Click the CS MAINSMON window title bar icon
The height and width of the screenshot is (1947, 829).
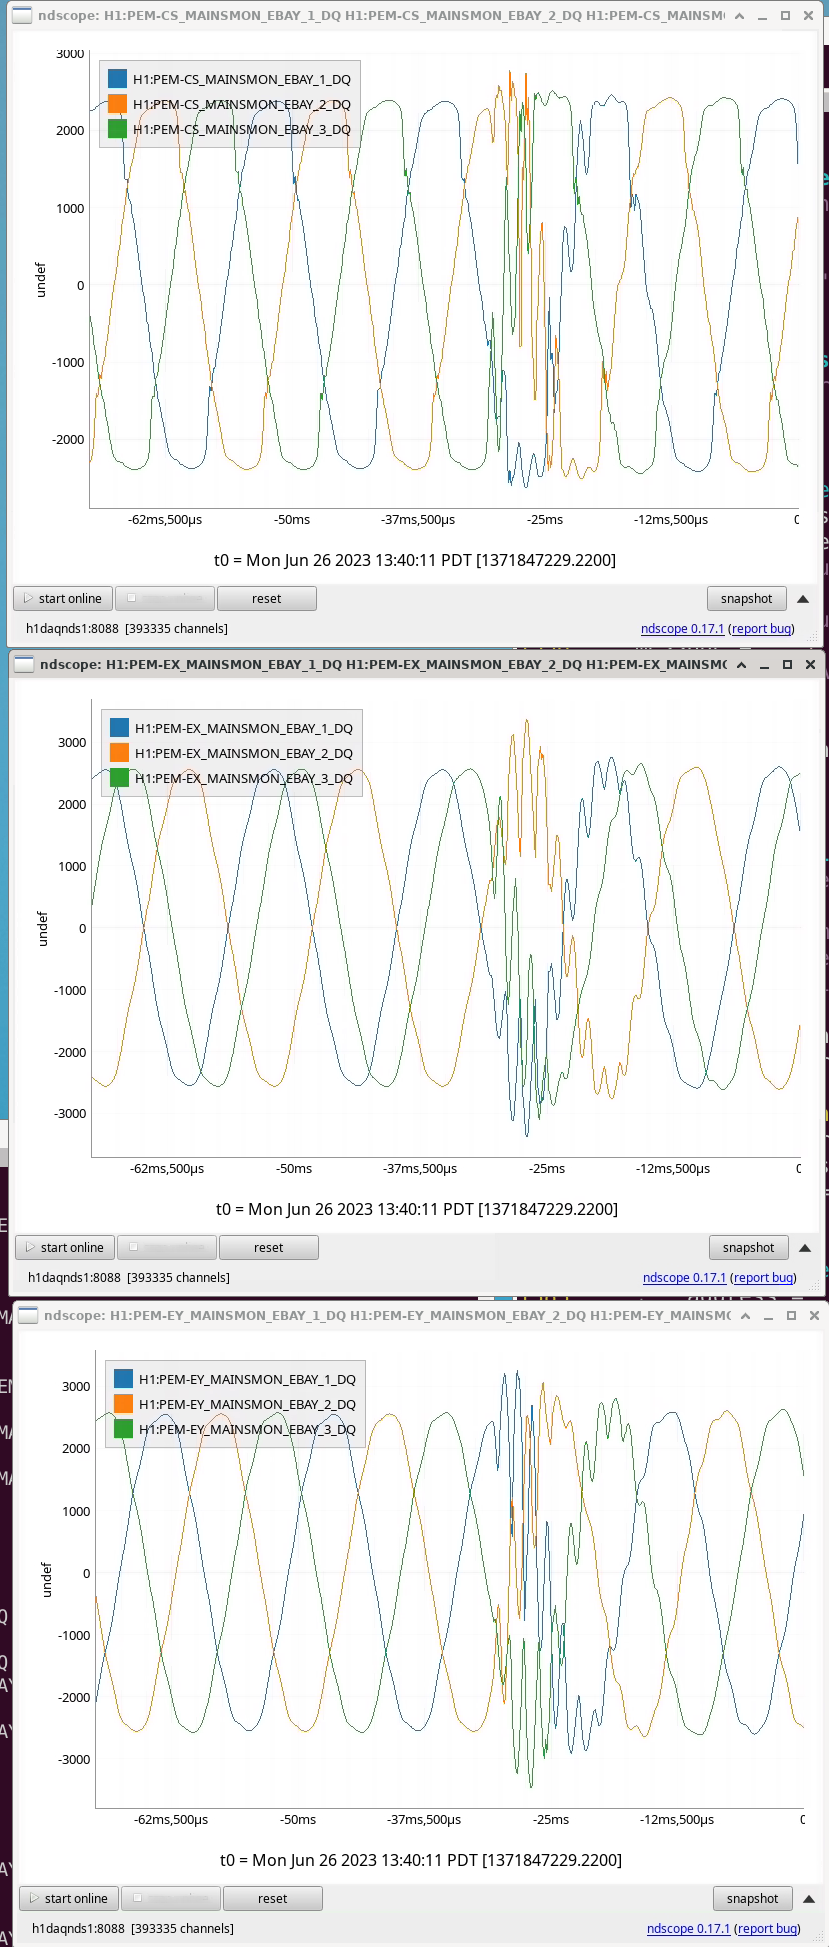pyautogui.click(x=21, y=16)
